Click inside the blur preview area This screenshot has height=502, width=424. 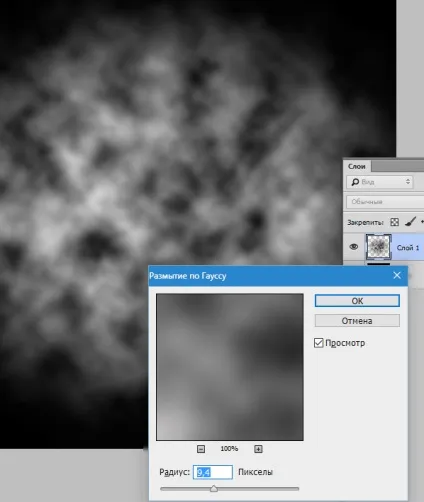[230, 367]
